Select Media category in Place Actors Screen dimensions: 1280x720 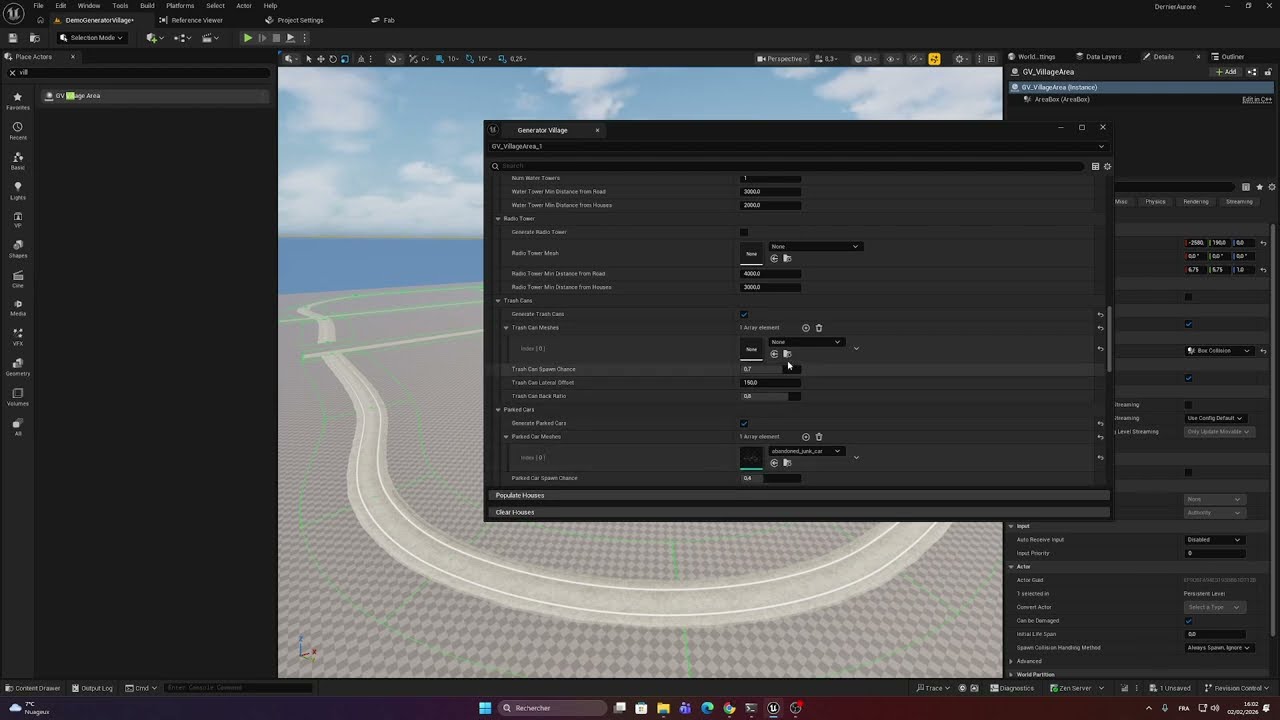click(17, 307)
